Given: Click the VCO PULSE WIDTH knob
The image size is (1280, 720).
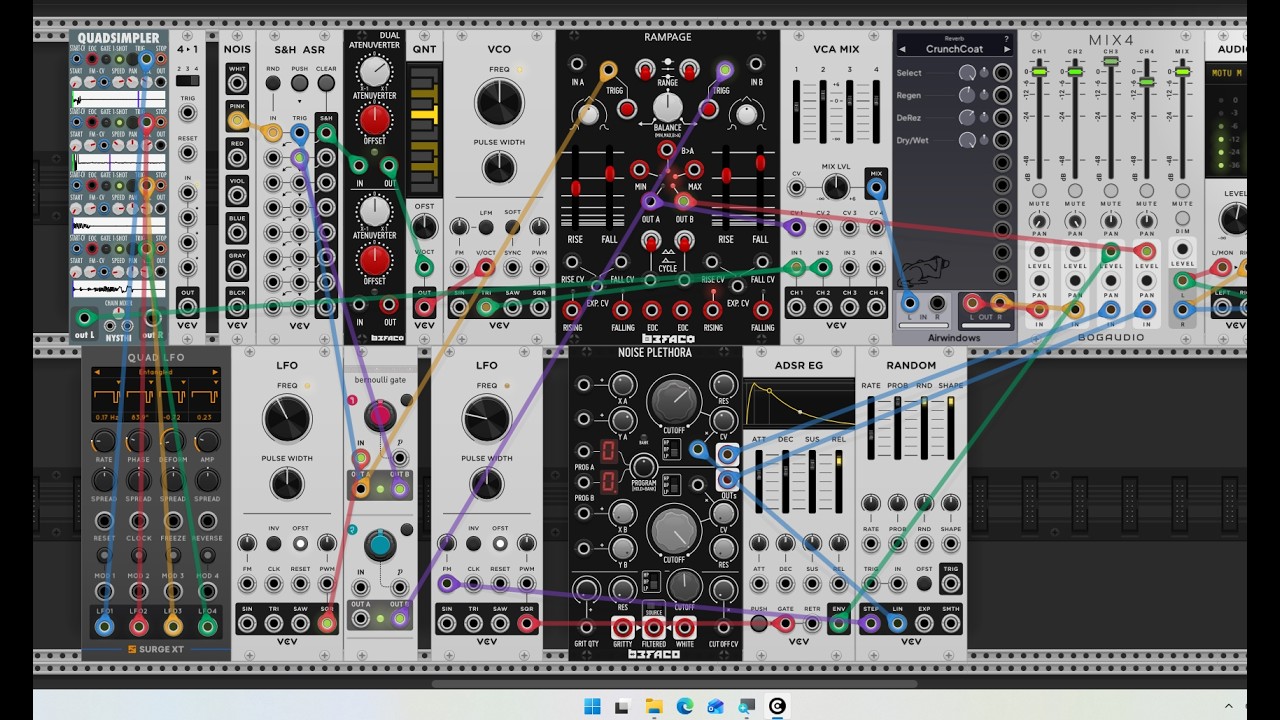Looking at the screenshot, I should pyautogui.click(x=499, y=167).
